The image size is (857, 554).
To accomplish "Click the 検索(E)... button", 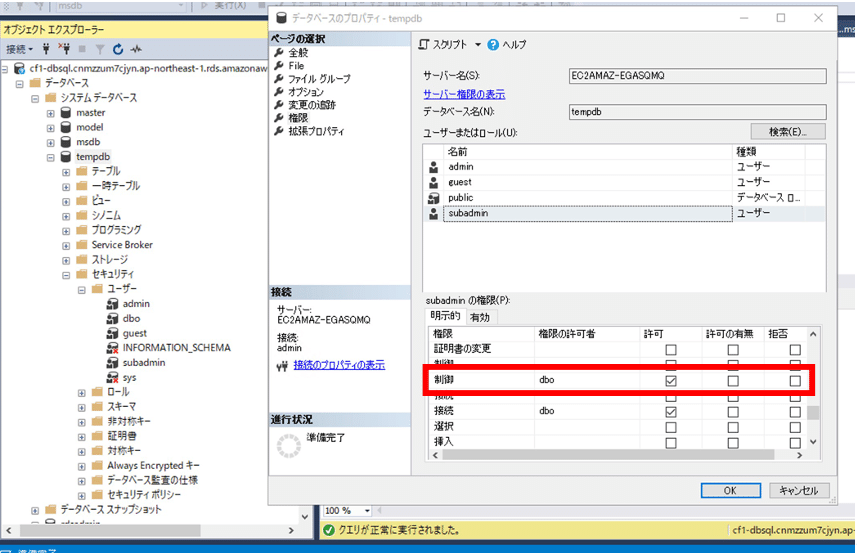I will (x=788, y=132).
